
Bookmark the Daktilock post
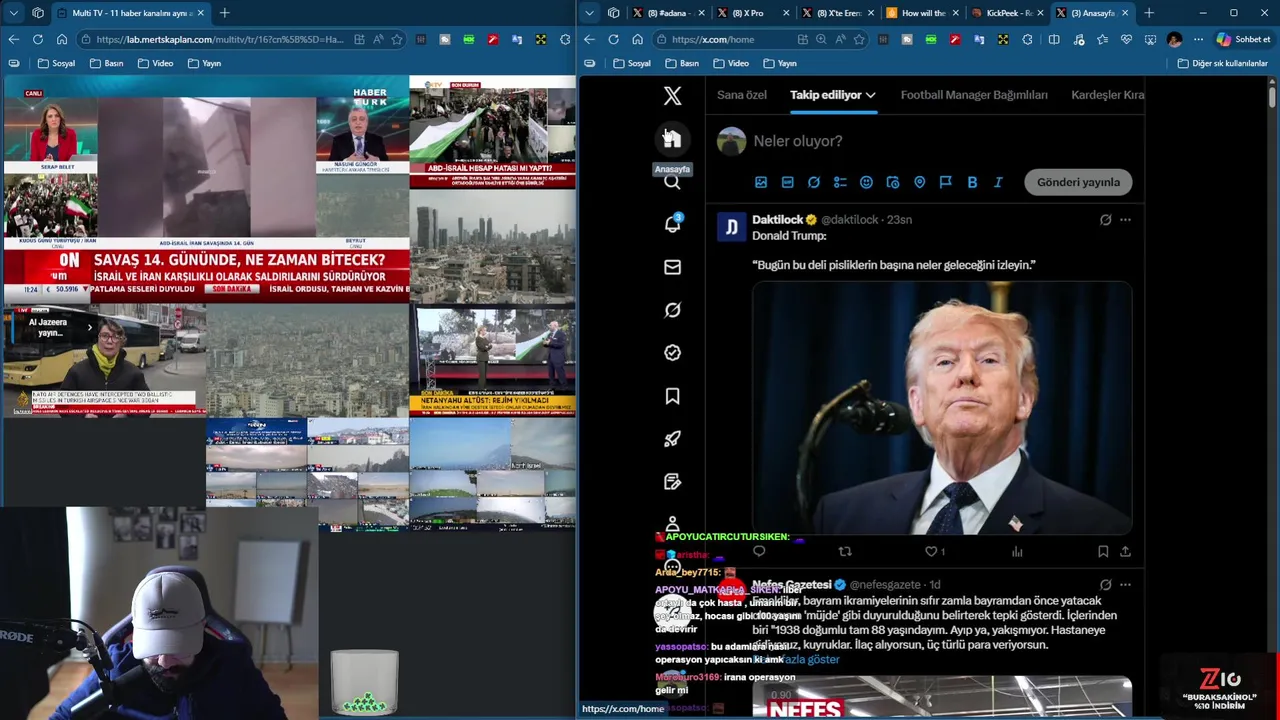click(x=1103, y=551)
